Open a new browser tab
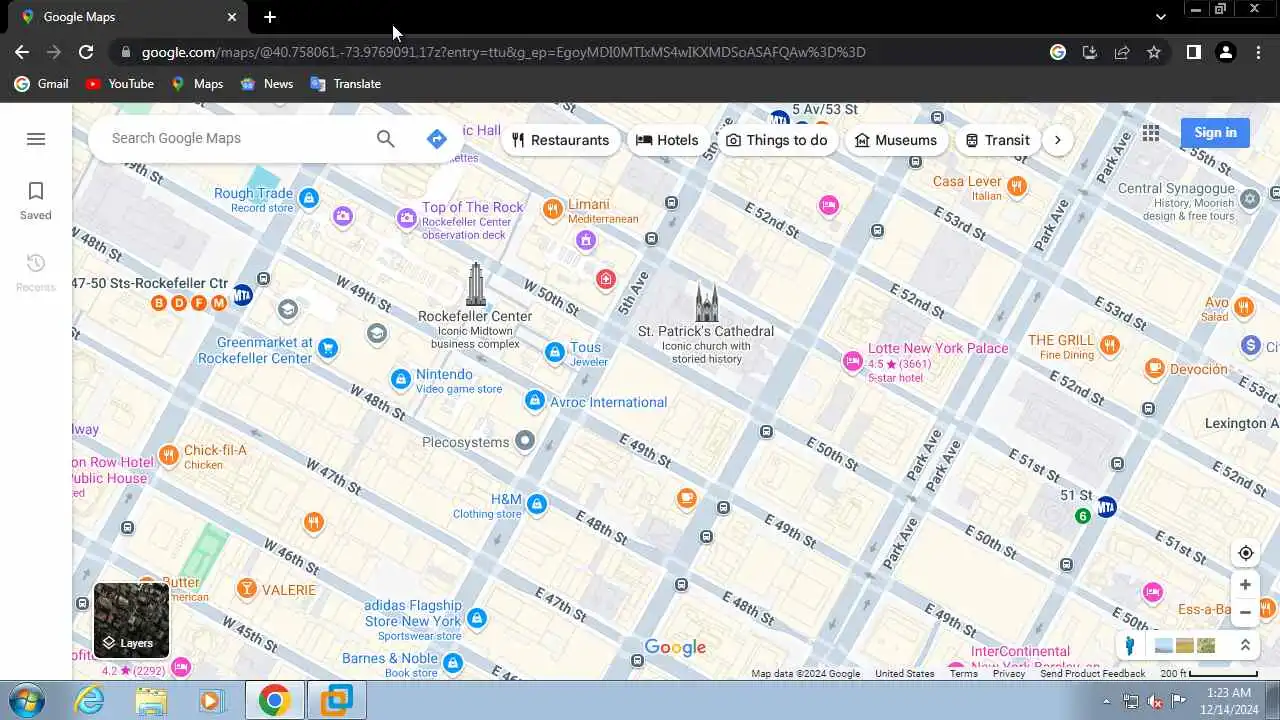The height and width of the screenshot is (720, 1280). click(270, 17)
